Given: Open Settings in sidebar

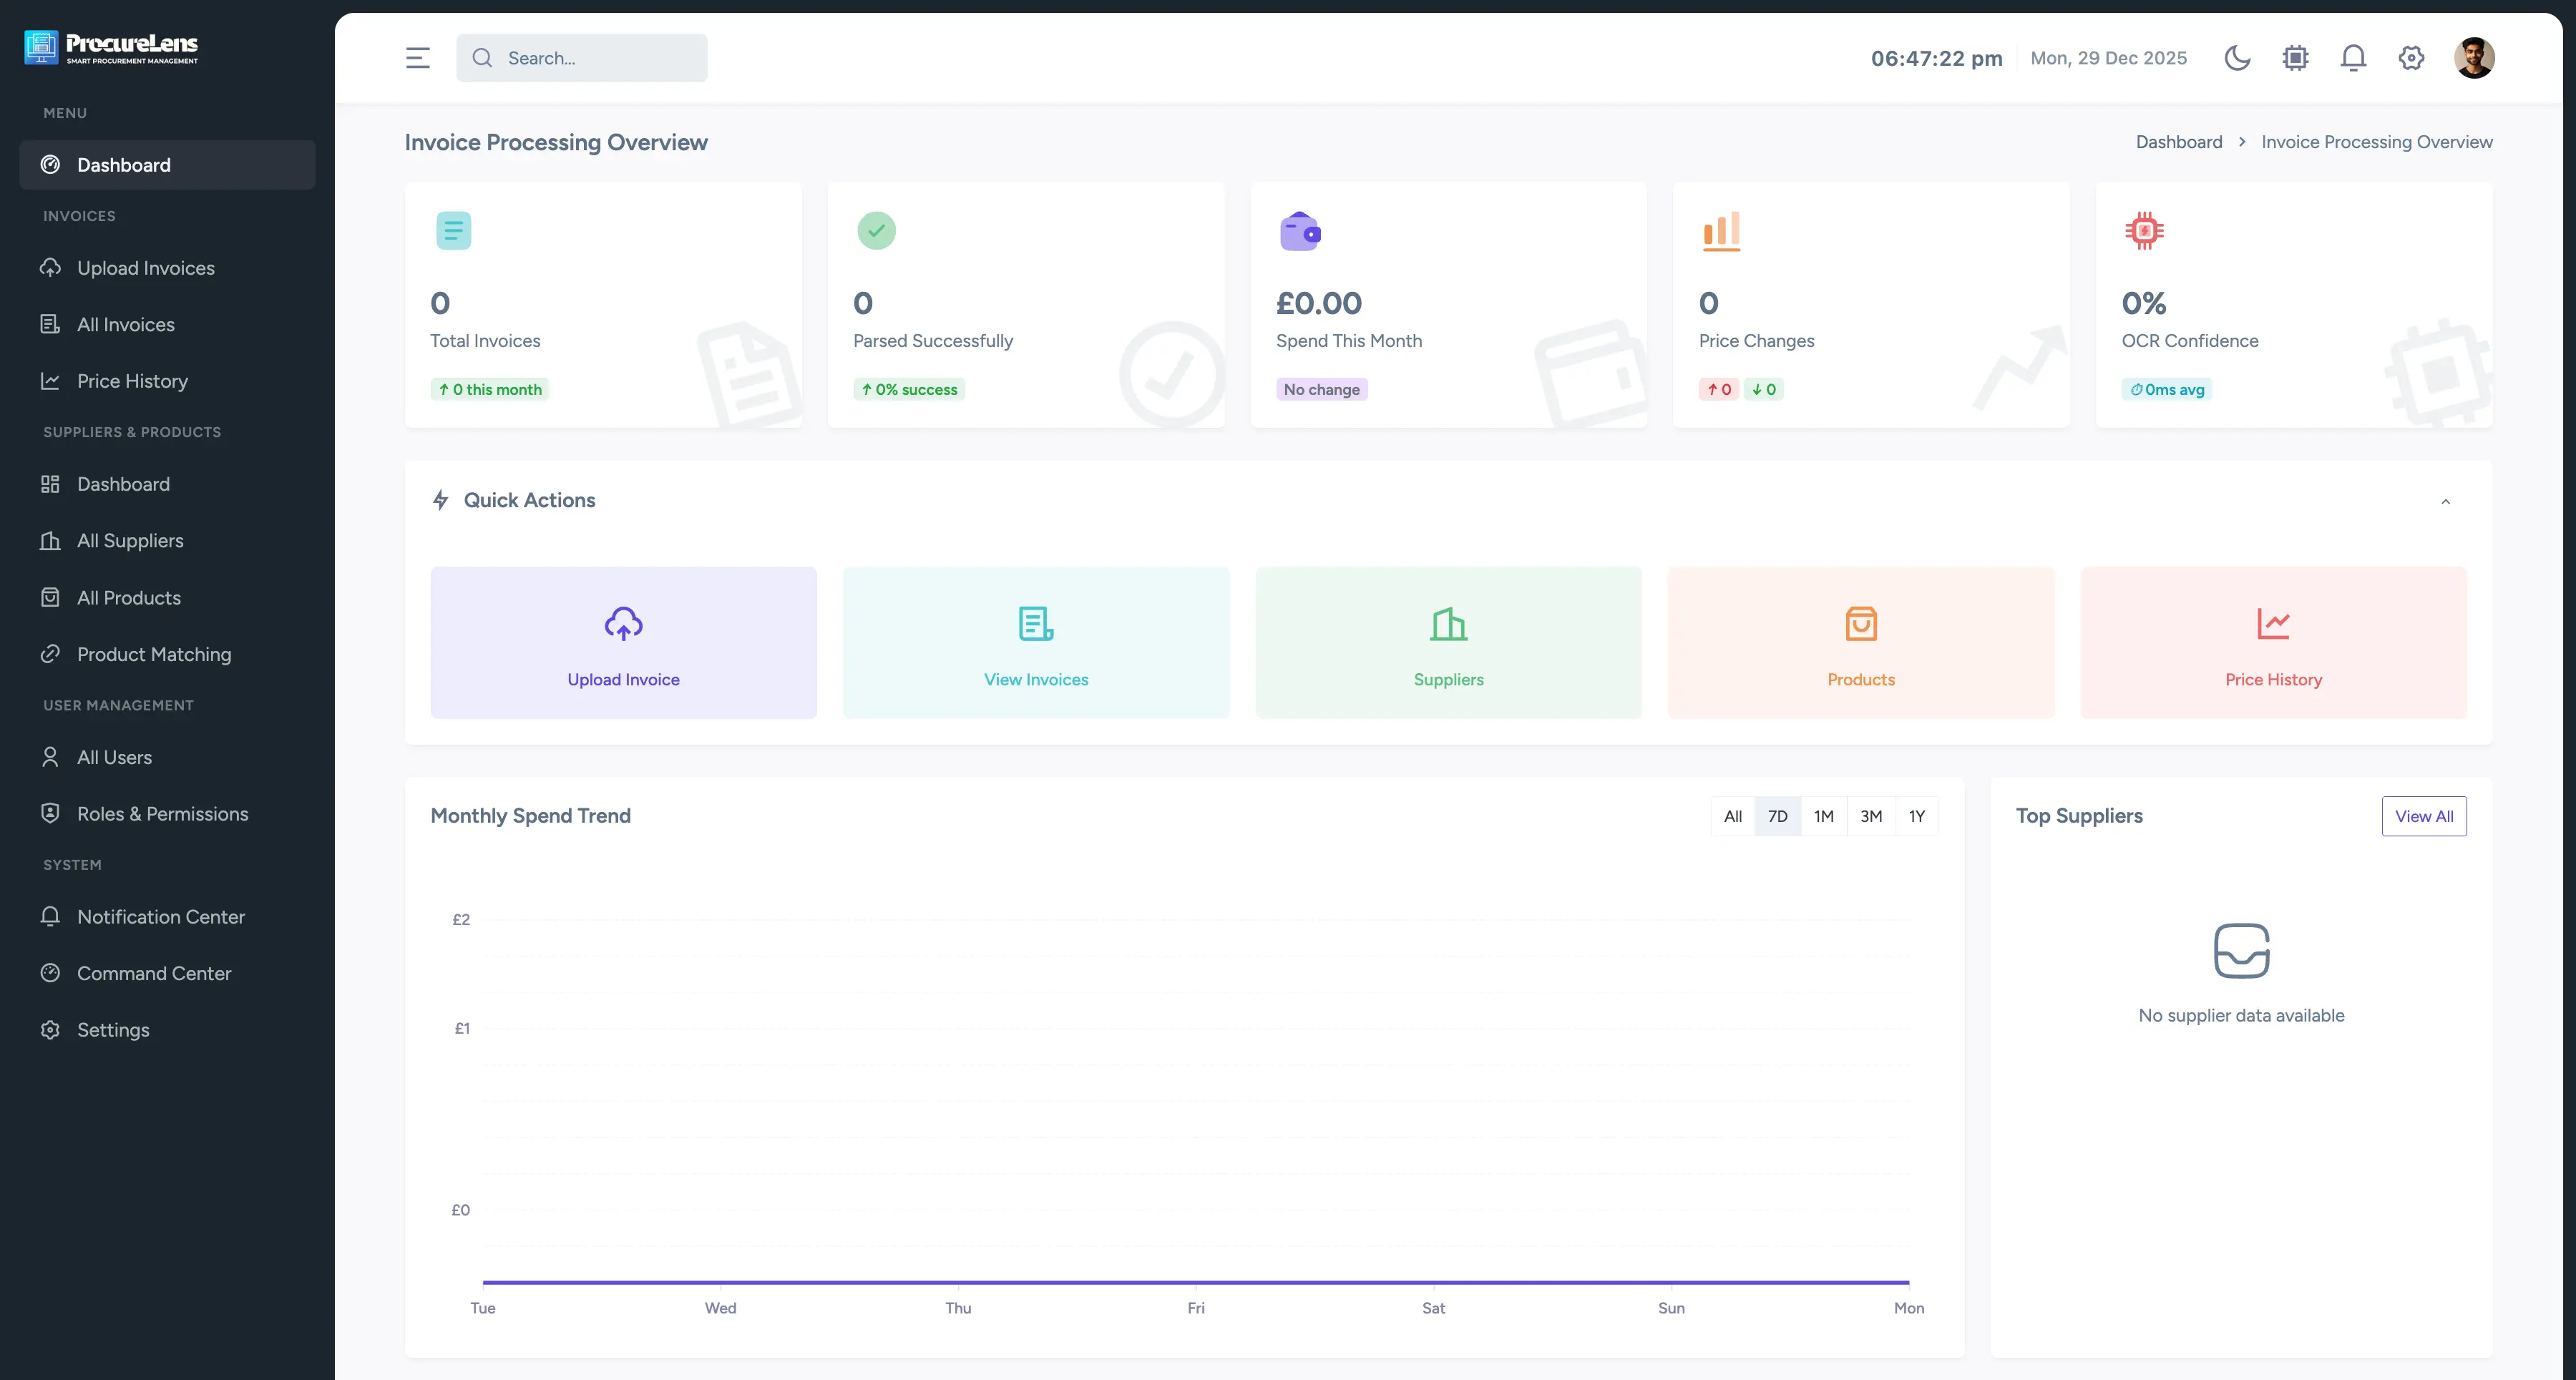Looking at the screenshot, I should (167, 1030).
